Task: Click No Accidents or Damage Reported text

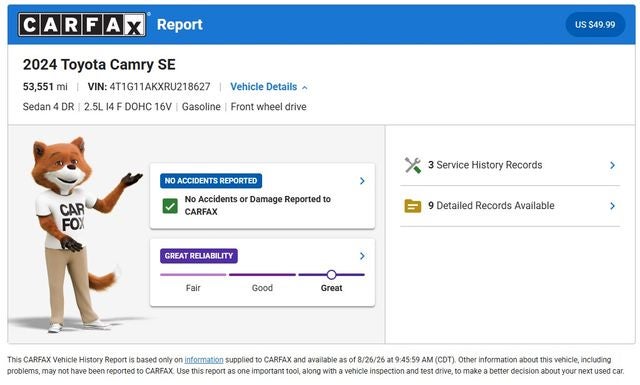Action: pos(258,205)
